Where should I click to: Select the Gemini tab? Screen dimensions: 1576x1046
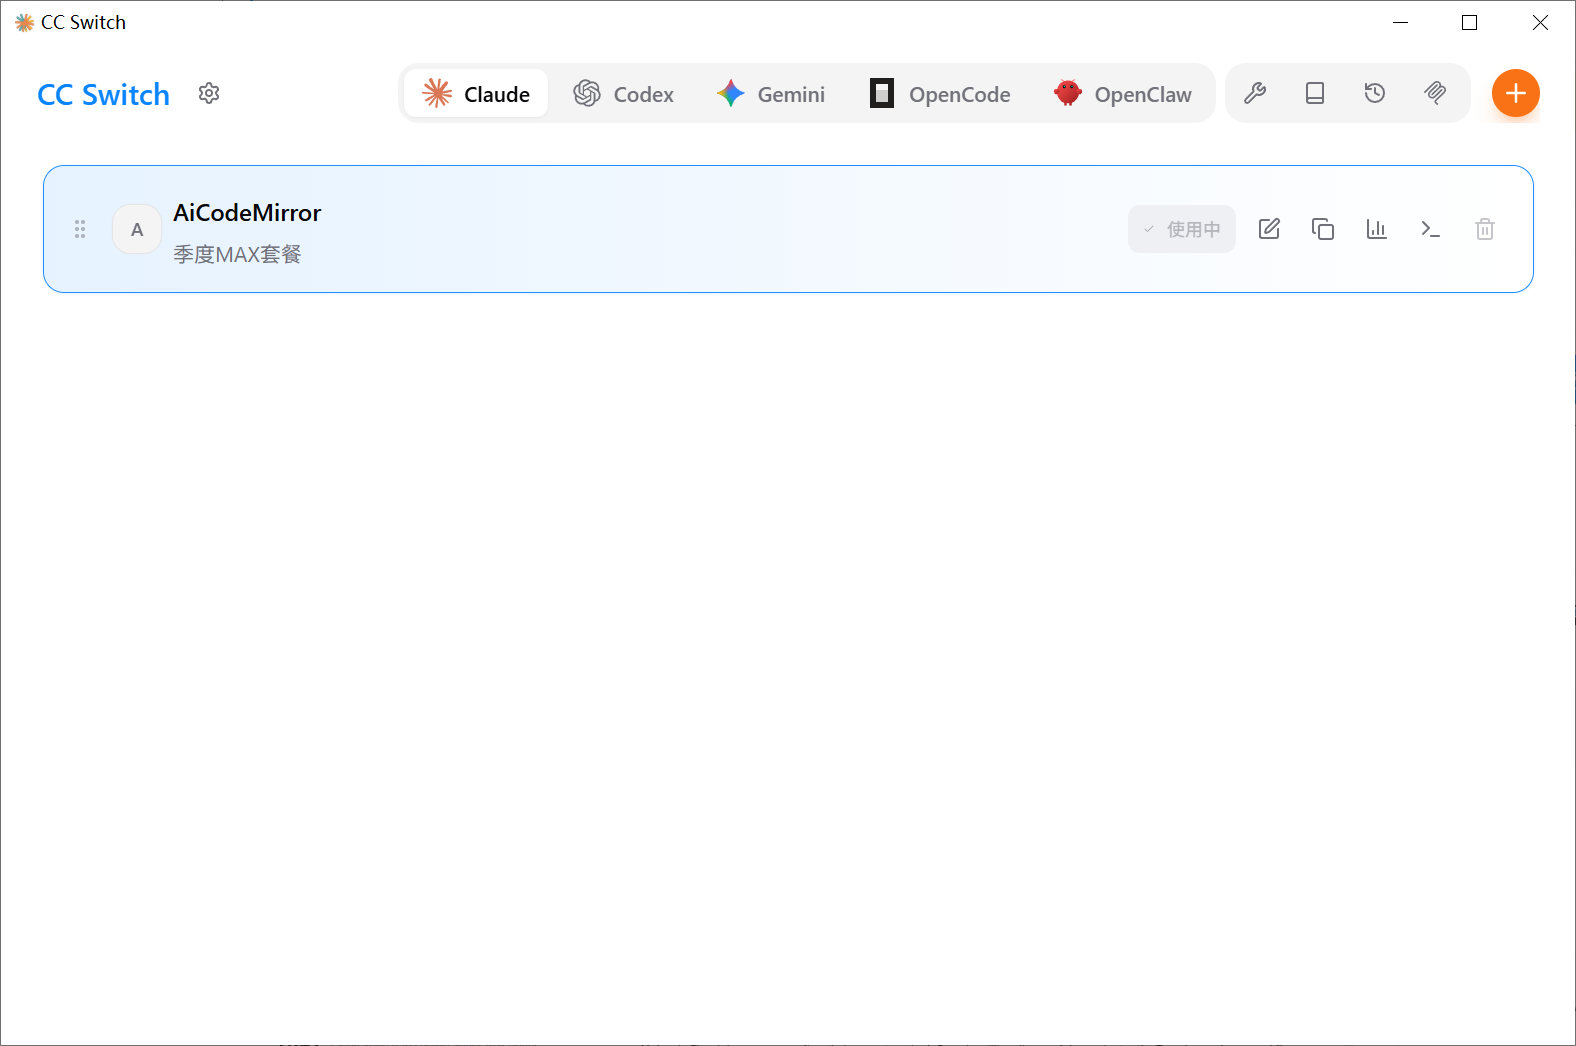point(771,94)
